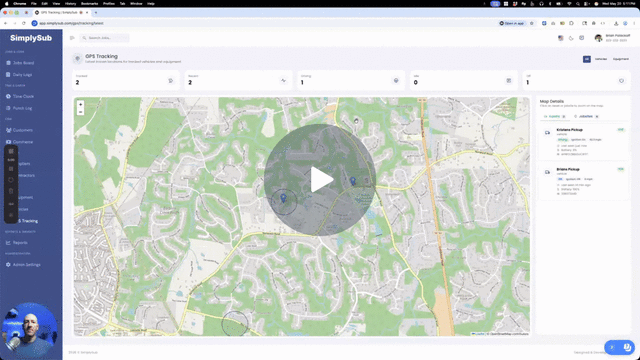
Task: Select Brians Pickup vehicle card
Action: pos(584,182)
